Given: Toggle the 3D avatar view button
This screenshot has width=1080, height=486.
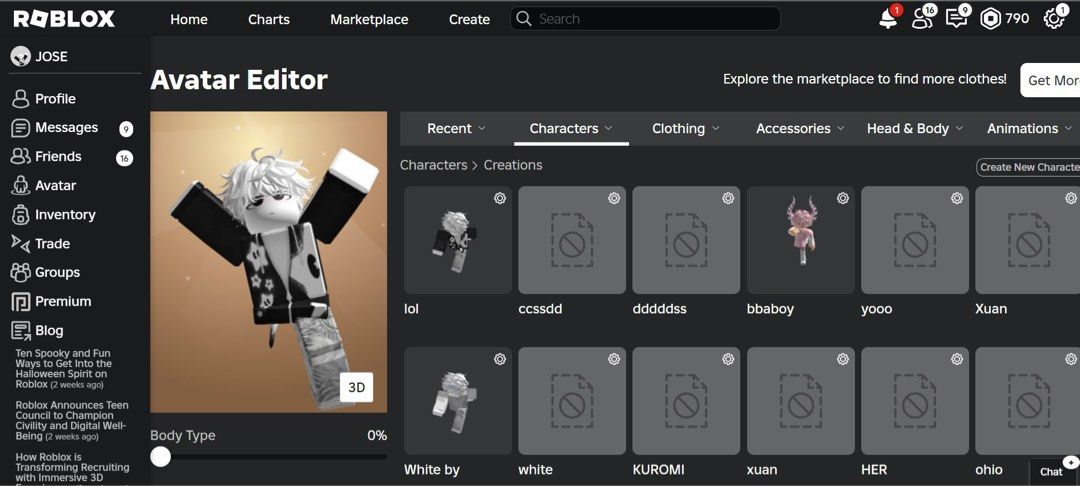Looking at the screenshot, I should (x=356, y=388).
